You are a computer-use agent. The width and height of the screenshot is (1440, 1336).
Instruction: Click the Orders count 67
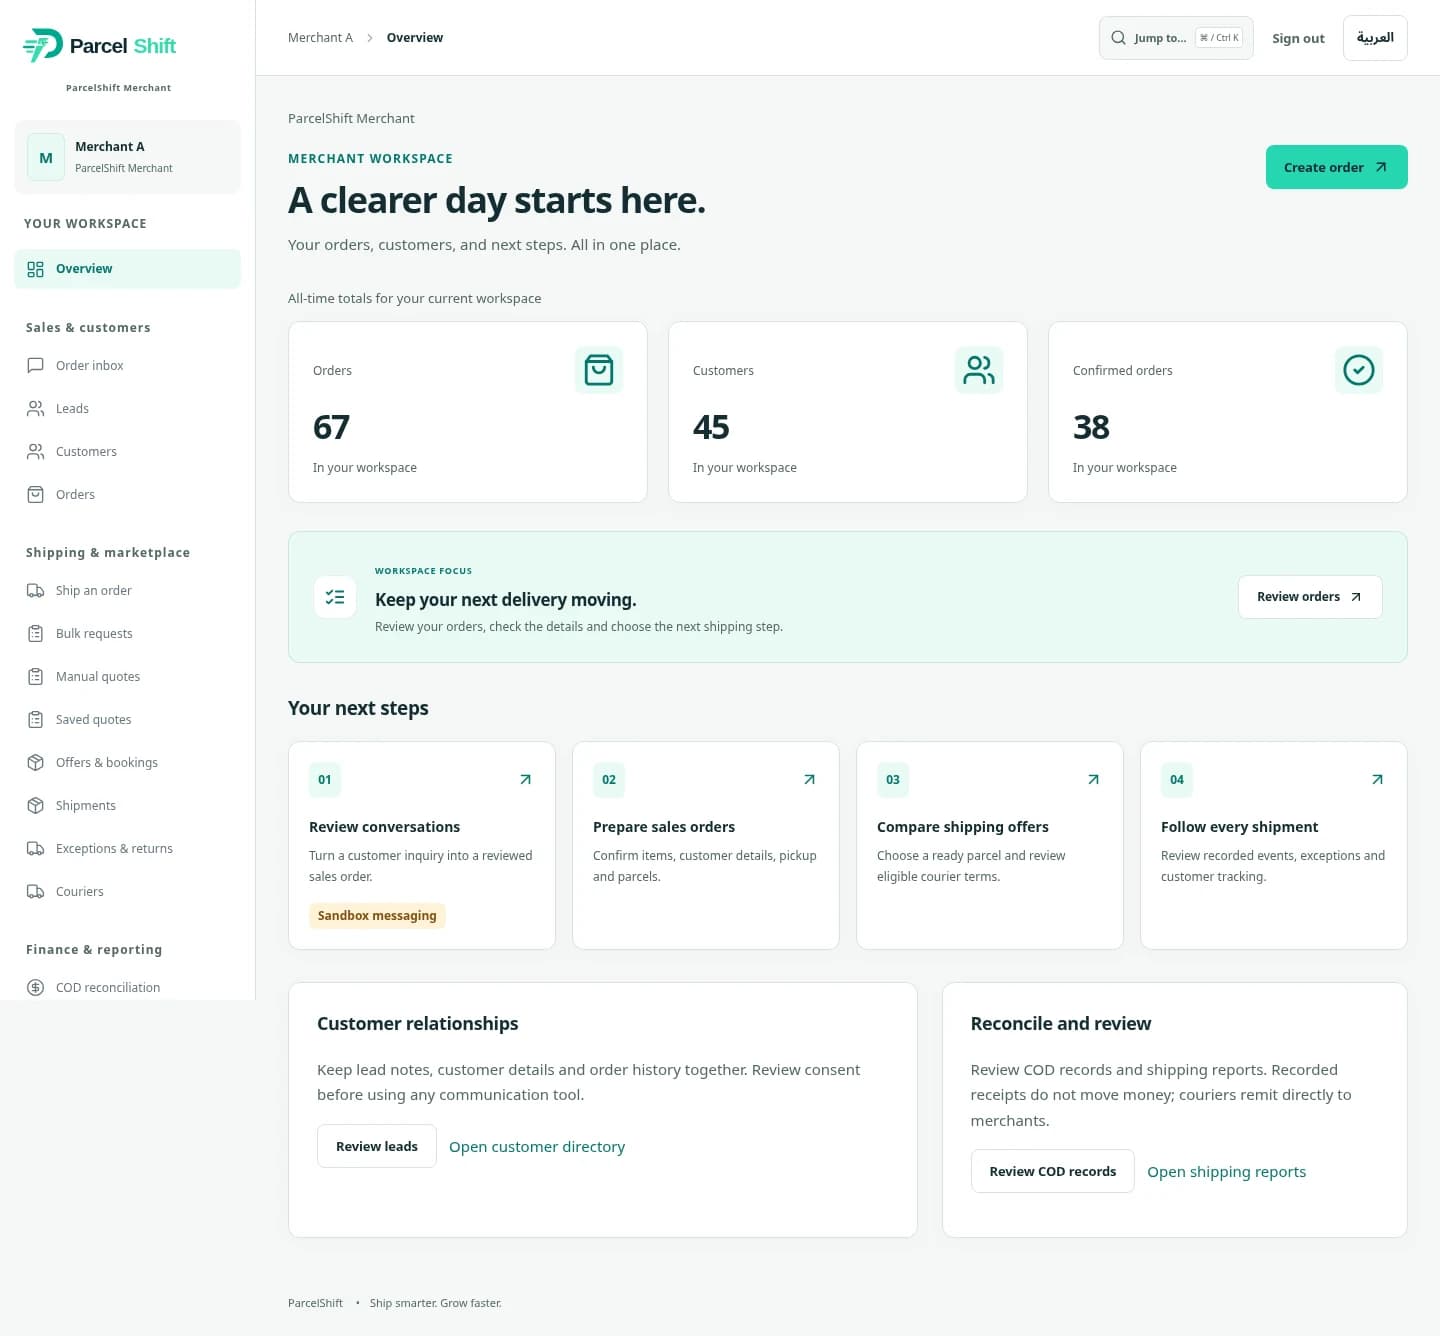[x=331, y=427]
